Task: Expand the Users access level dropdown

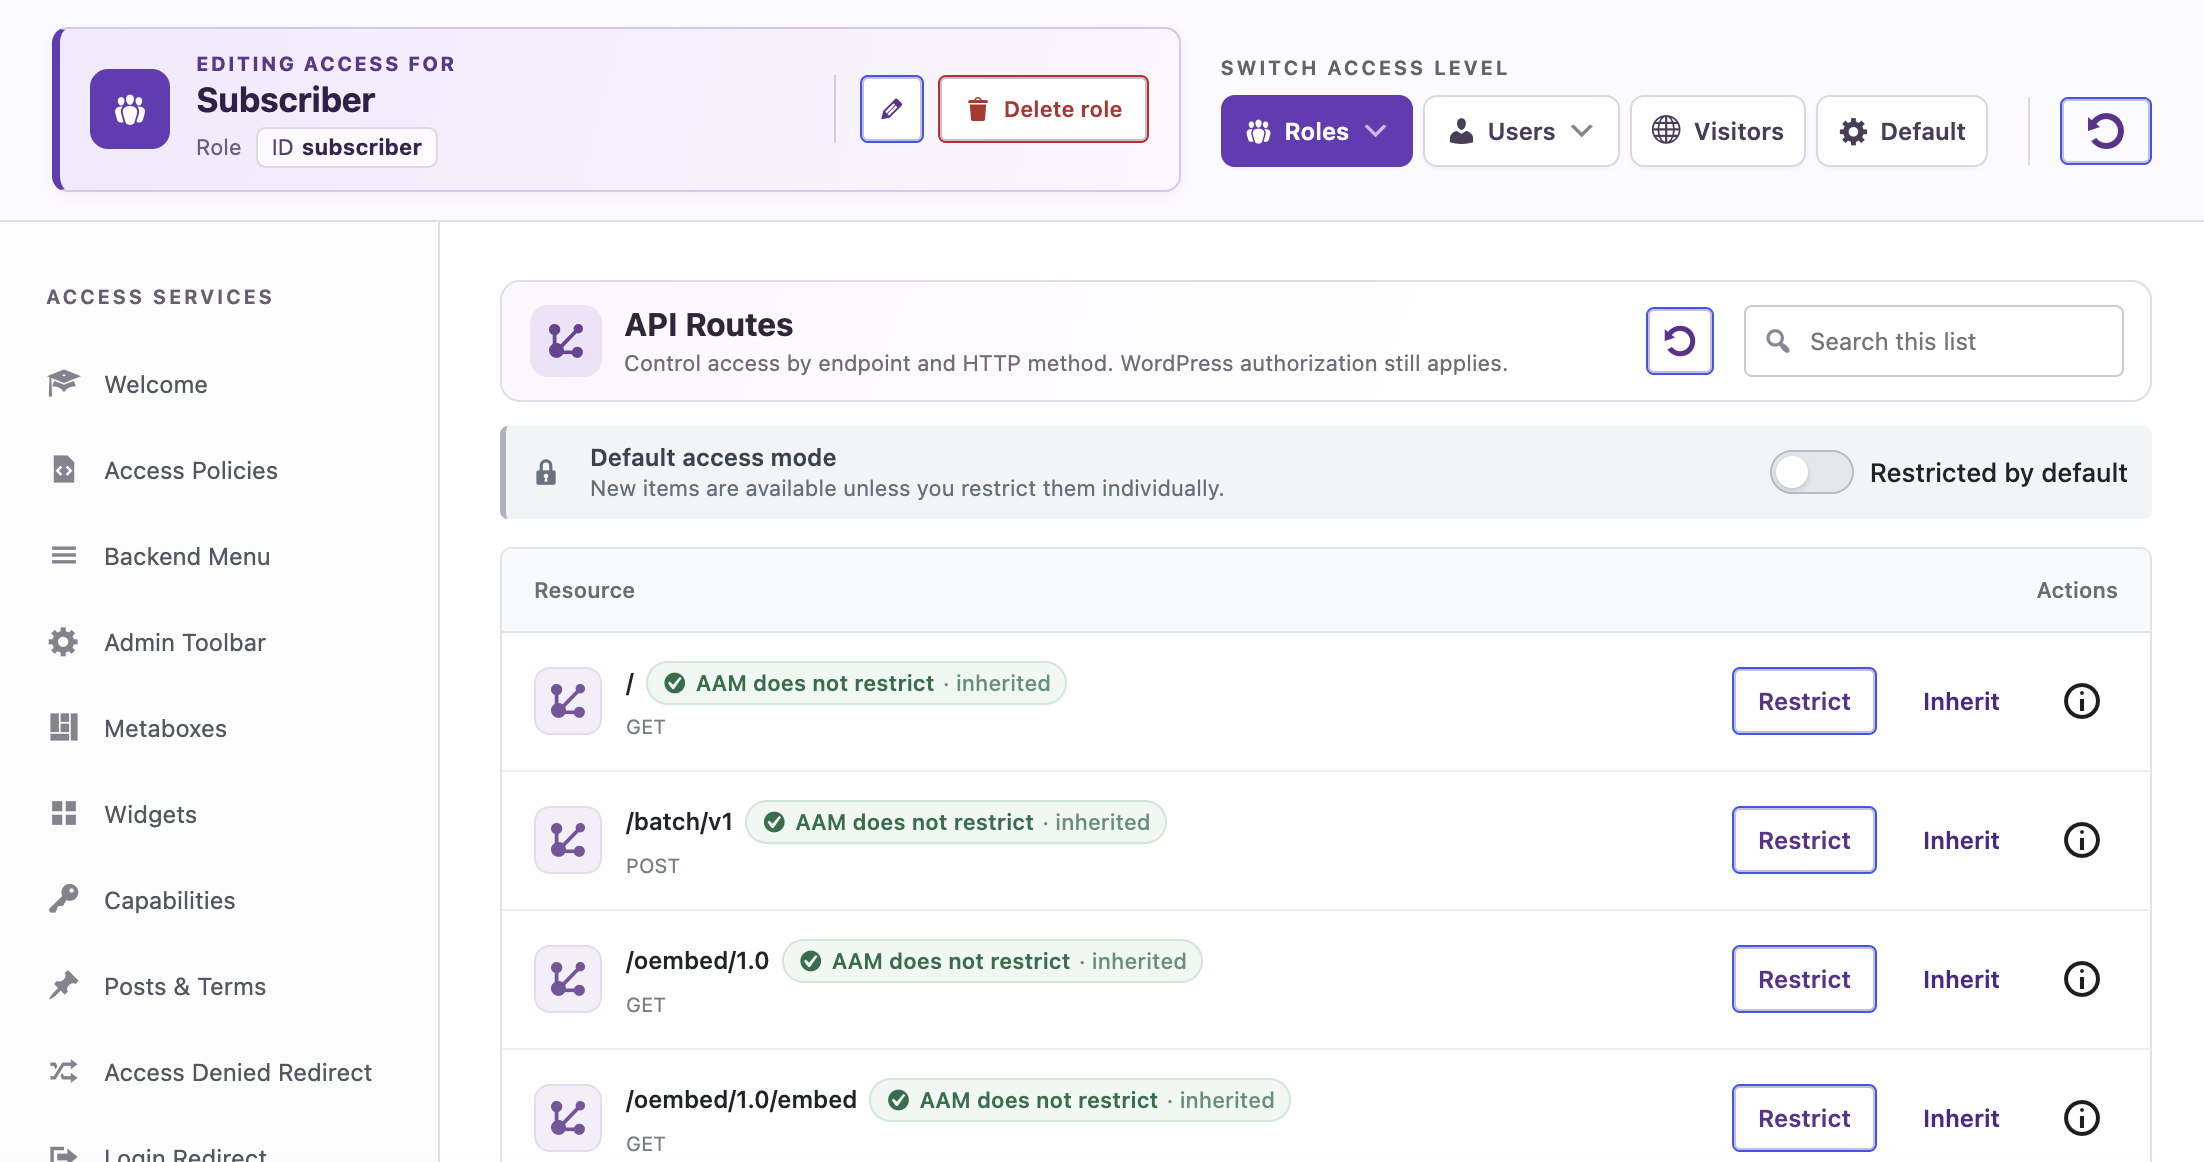Action: [1521, 131]
